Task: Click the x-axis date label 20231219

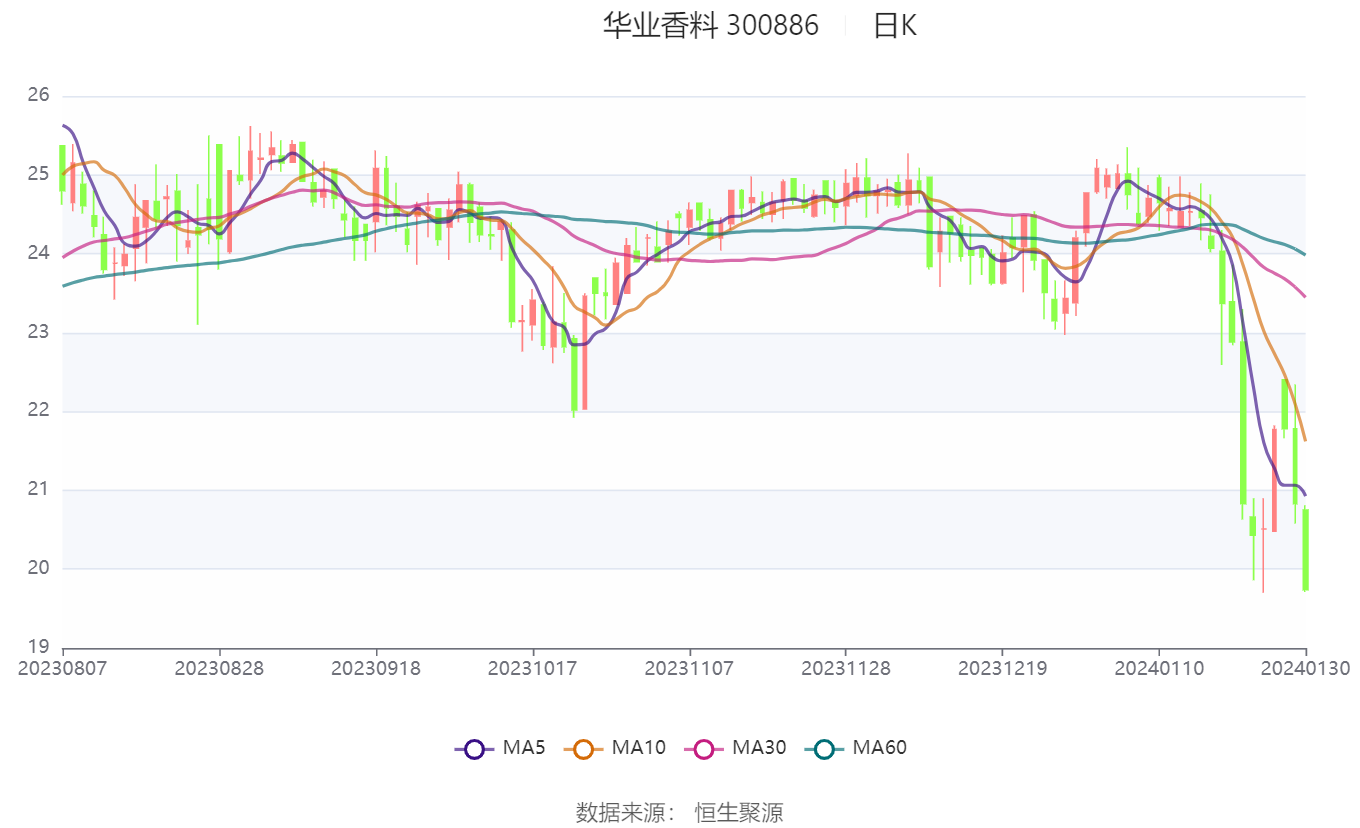Action: pyautogui.click(x=1002, y=668)
